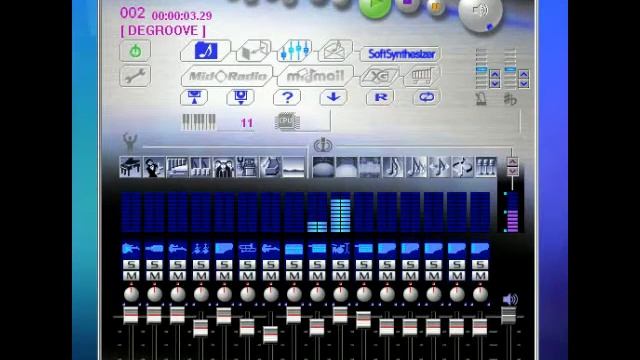Open the midmail button
The image size is (640, 360).
coord(315,76)
